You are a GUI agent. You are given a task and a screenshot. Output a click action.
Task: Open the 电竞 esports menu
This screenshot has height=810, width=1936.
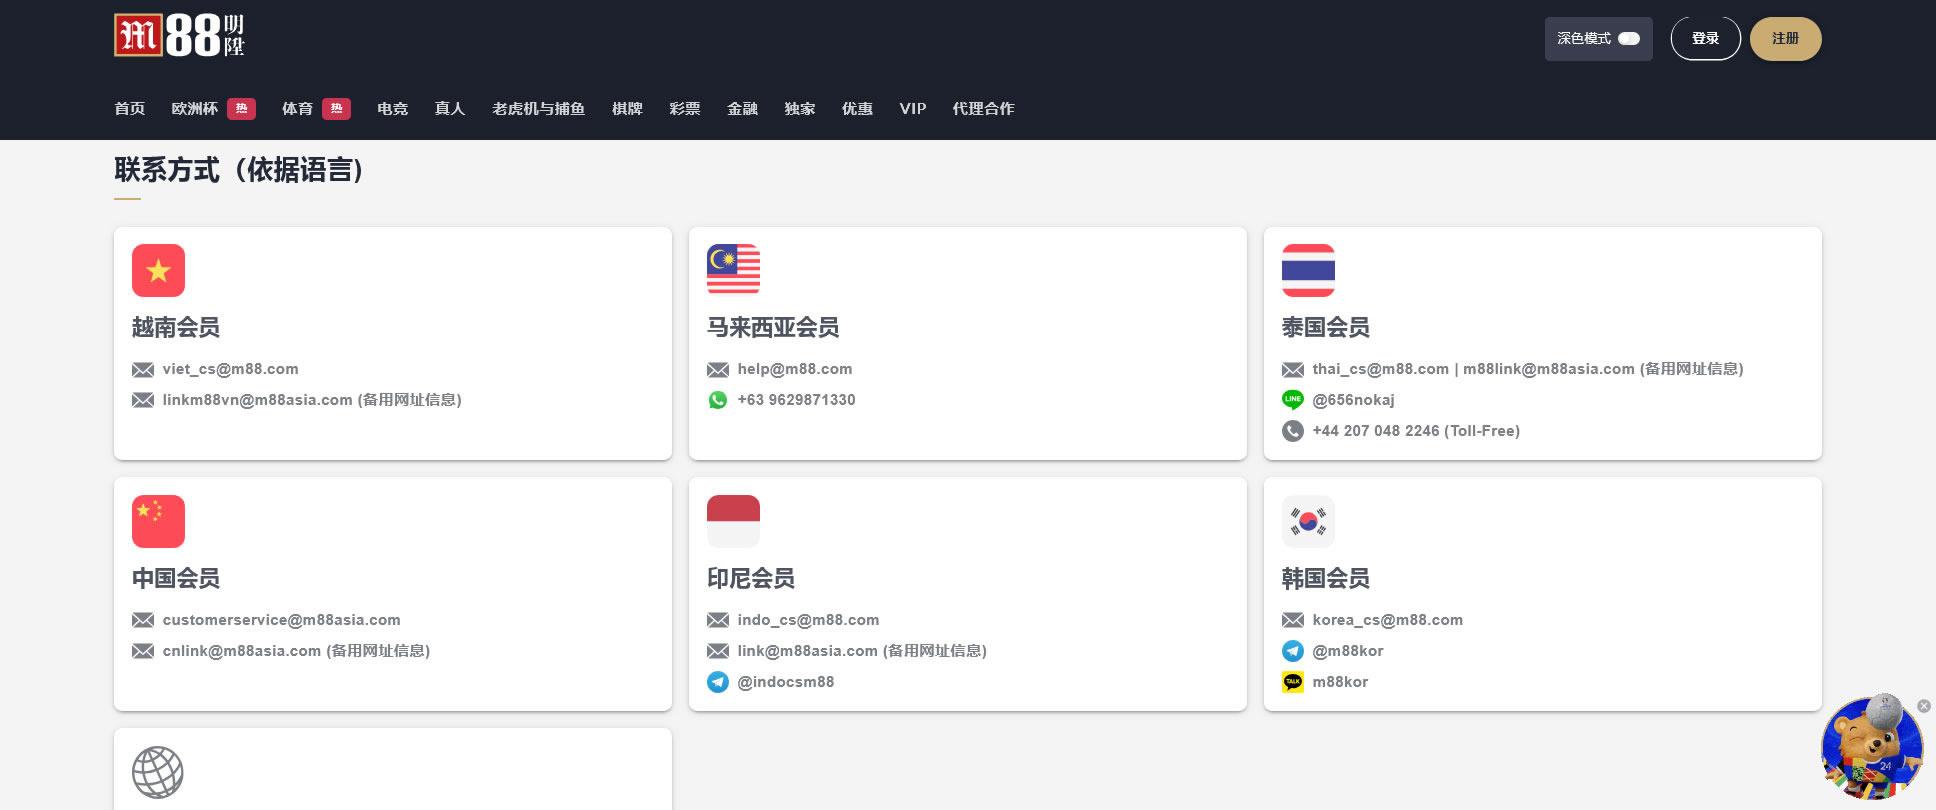pyautogui.click(x=393, y=109)
